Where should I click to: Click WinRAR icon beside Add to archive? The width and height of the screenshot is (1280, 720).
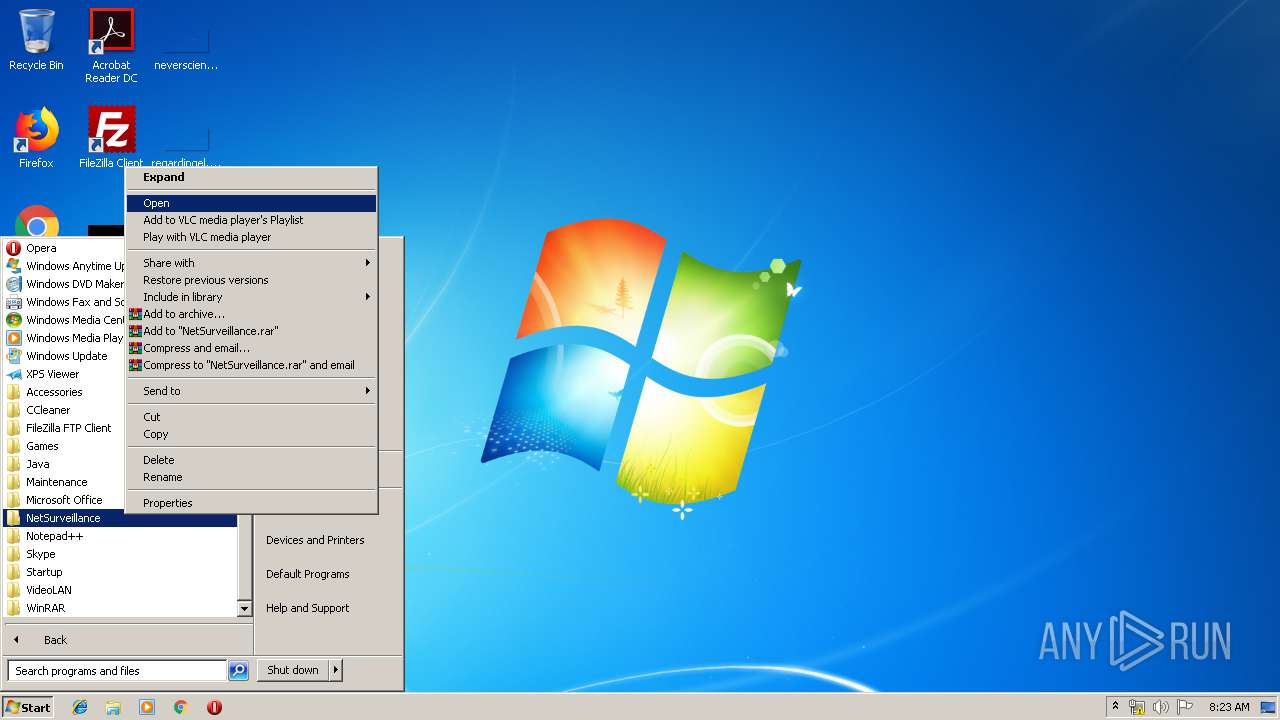[x=135, y=314]
